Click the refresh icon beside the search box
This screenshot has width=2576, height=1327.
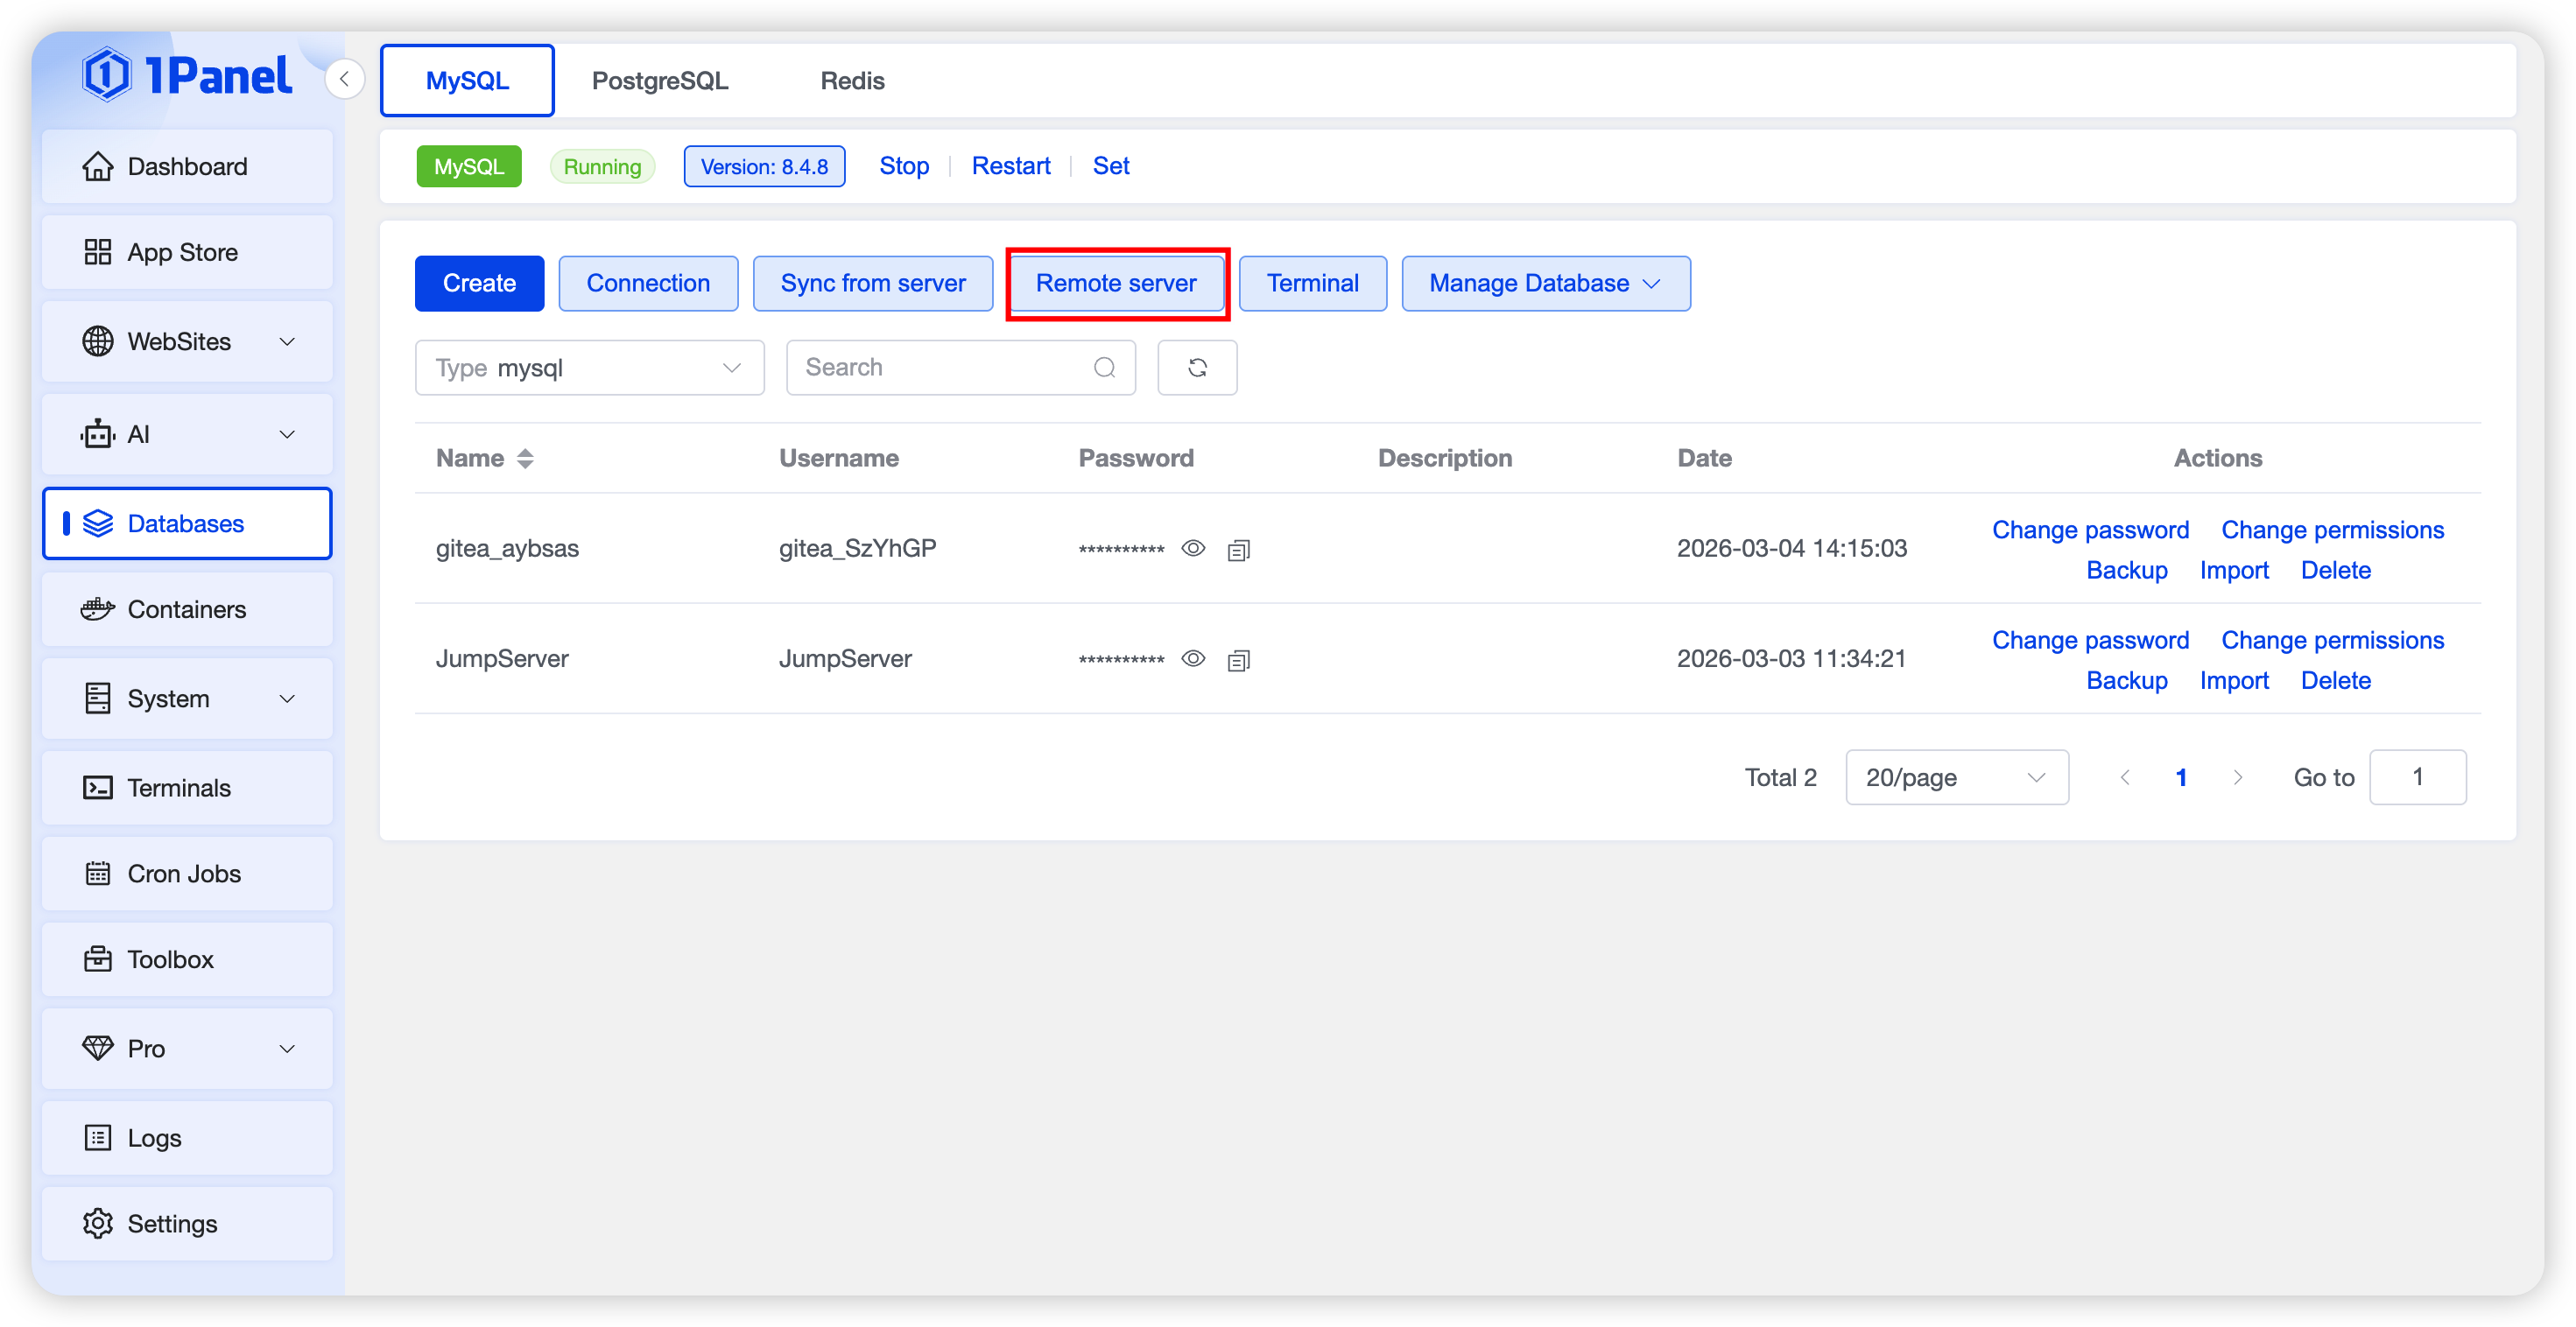click(1197, 368)
